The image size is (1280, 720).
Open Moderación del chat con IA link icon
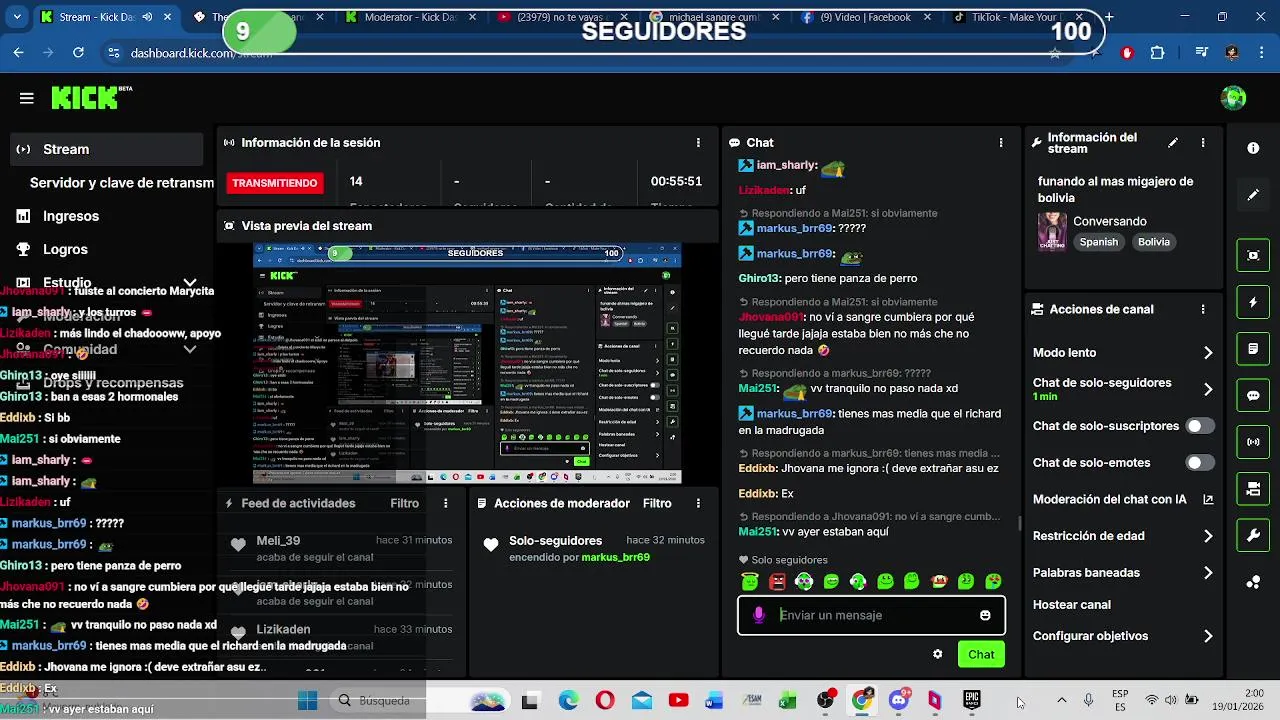pyautogui.click(x=1208, y=499)
